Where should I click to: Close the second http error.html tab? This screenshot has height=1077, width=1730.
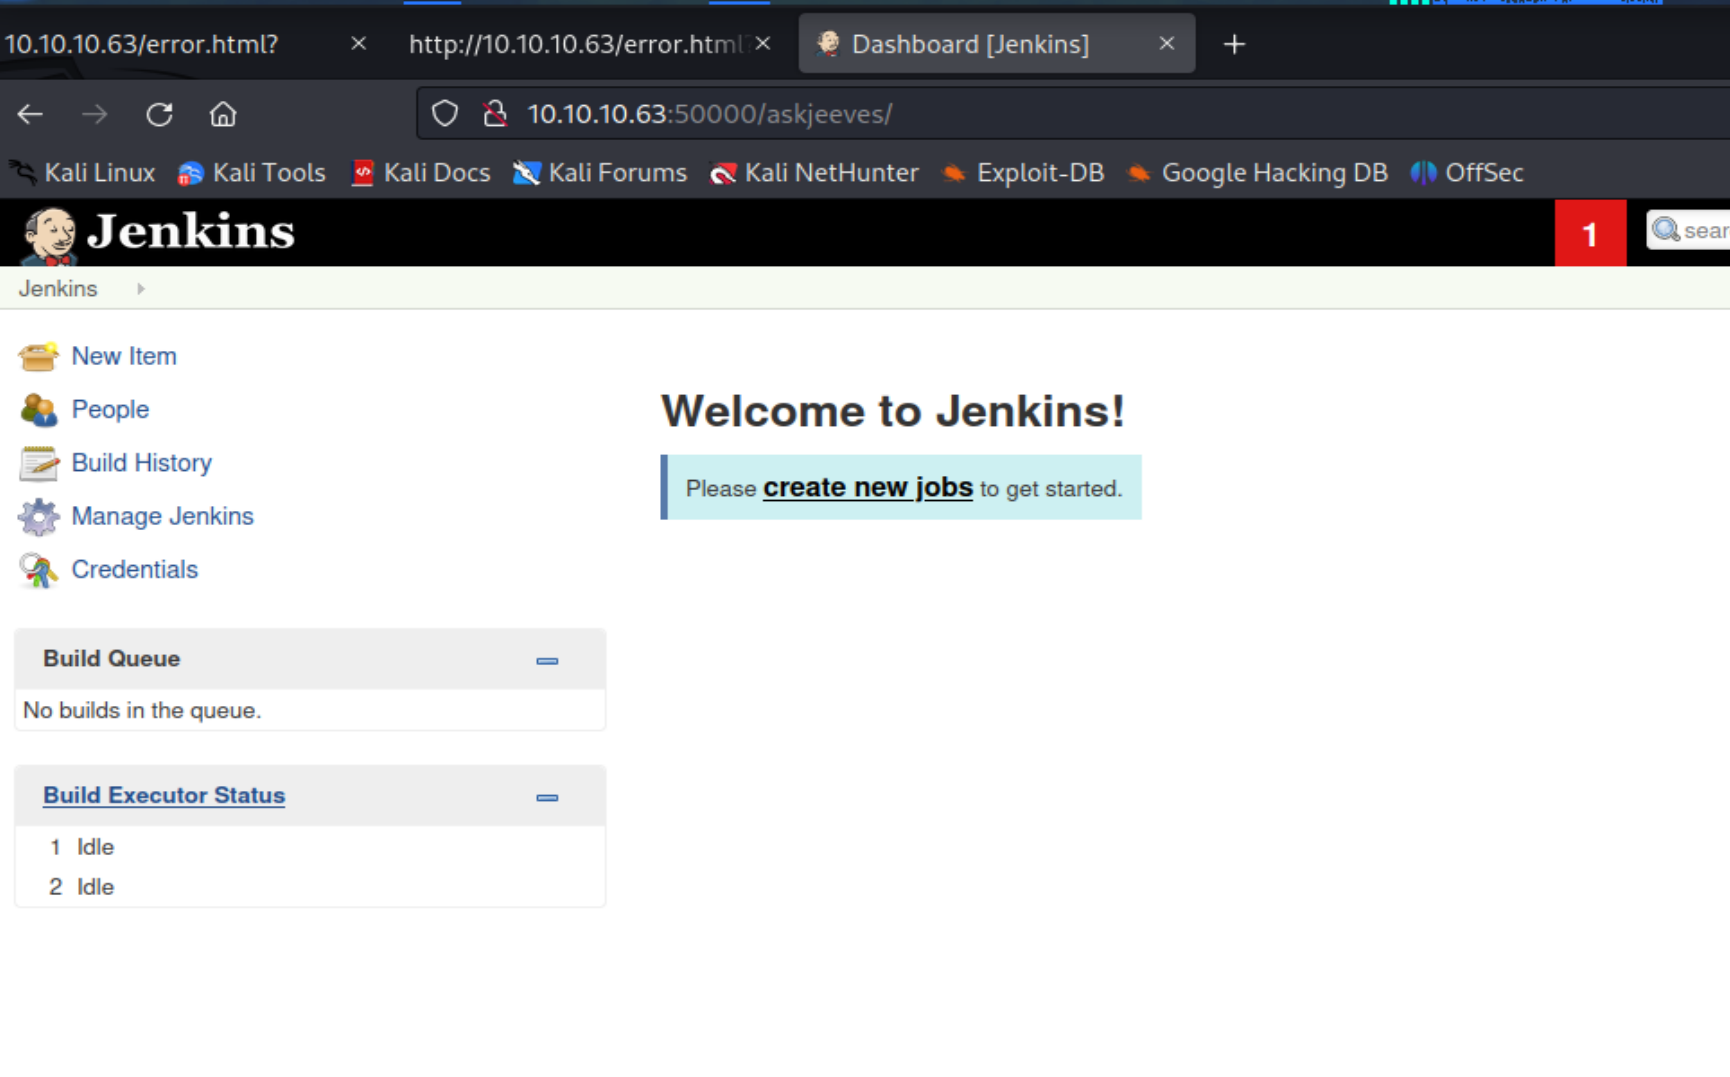click(x=763, y=43)
